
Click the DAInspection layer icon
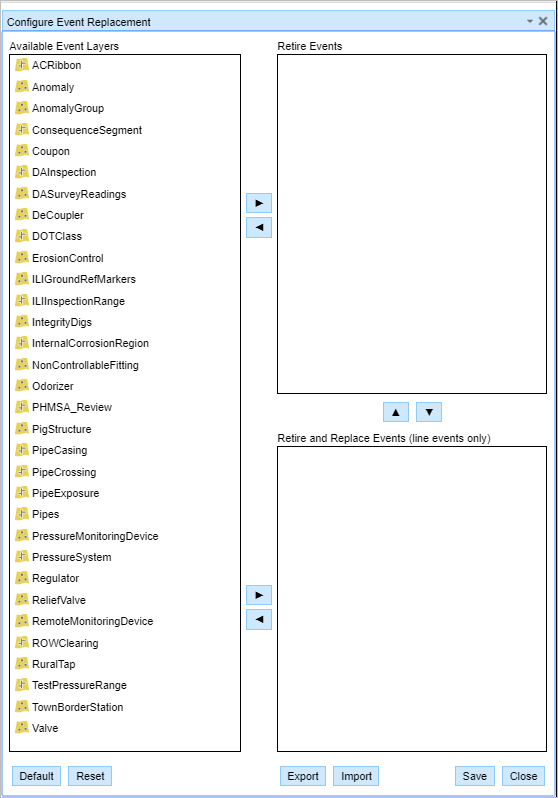pos(21,172)
